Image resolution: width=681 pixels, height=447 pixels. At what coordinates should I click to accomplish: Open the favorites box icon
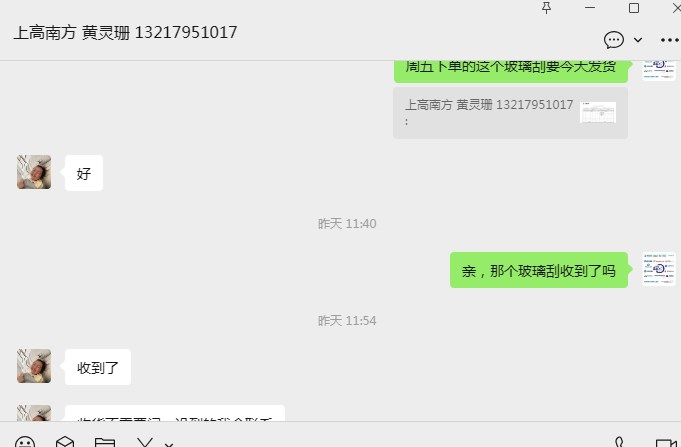[65, 442]
